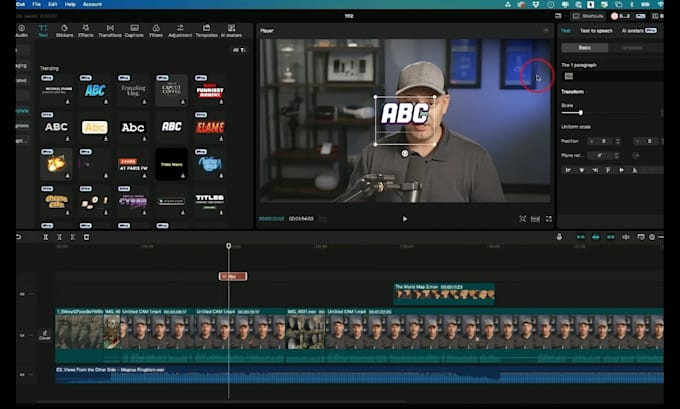Viewport: 680px width, 409px height.
Task: Select the blue ABC text template
Action: [x=95, y=90]
